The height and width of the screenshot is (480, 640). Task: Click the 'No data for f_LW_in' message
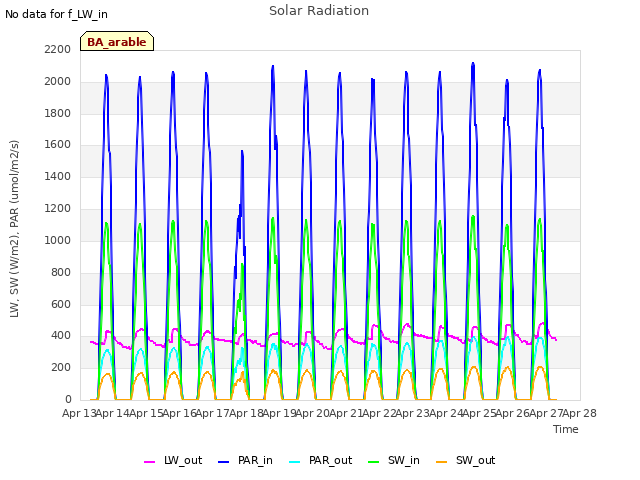[x=56, y=14]
